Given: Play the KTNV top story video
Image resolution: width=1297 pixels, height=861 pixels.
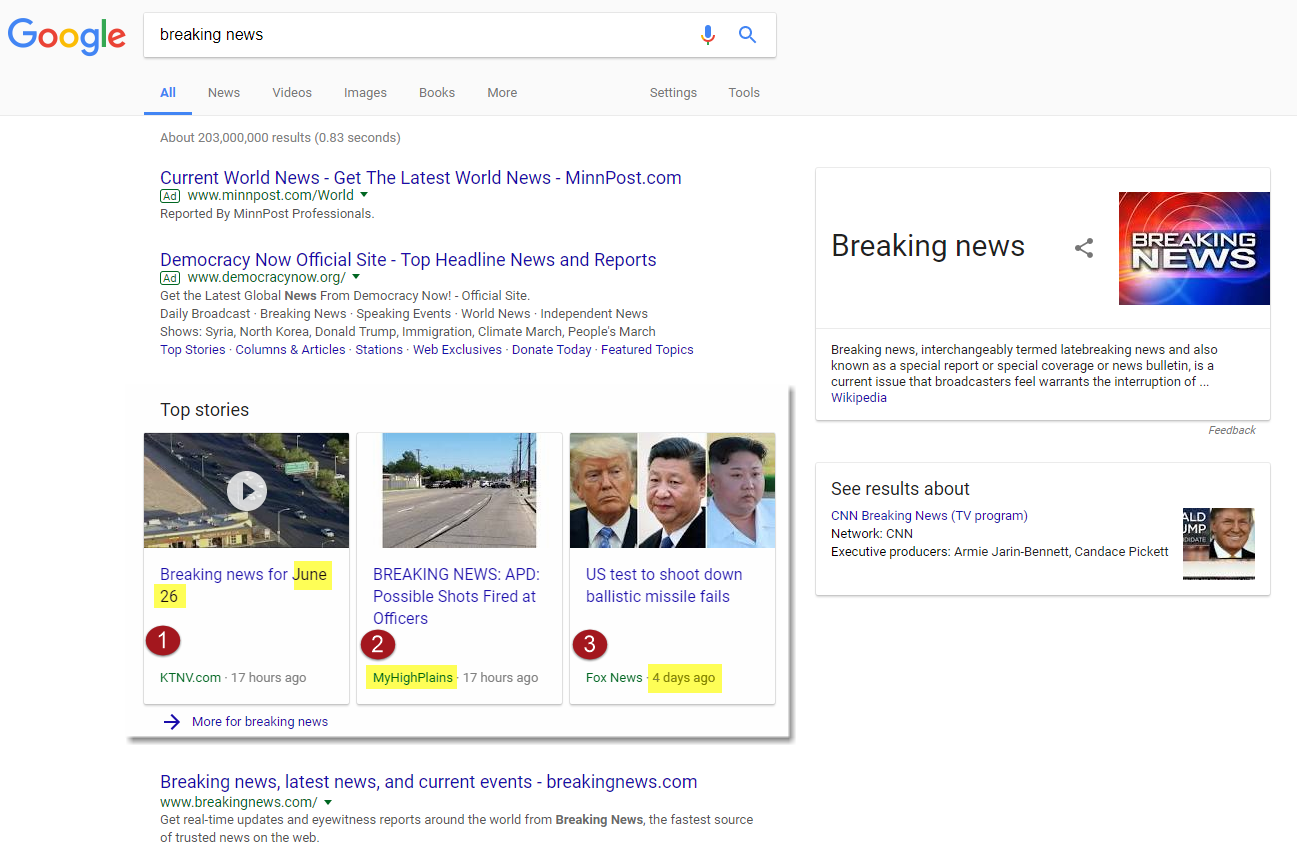Looking at the screenshot, I should point(246,491).
